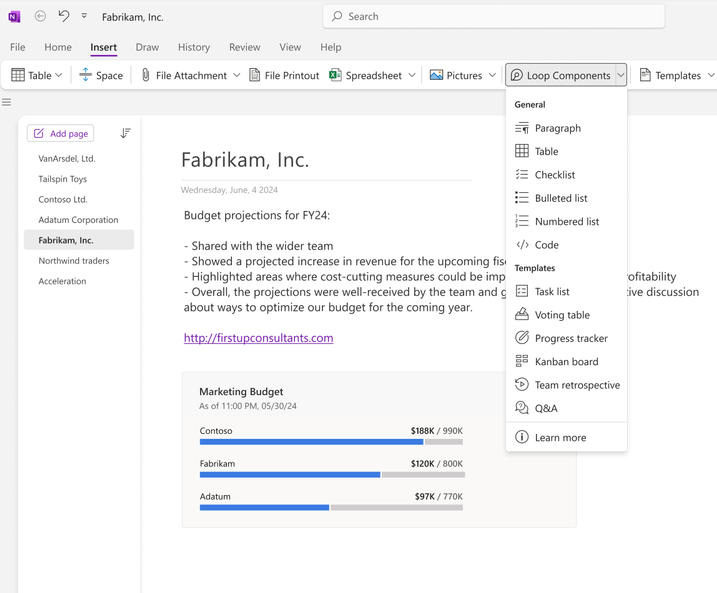Choose Kanban board from Loop templates
The width and height of the screenshot is (717, 593).
click(566, 361)
